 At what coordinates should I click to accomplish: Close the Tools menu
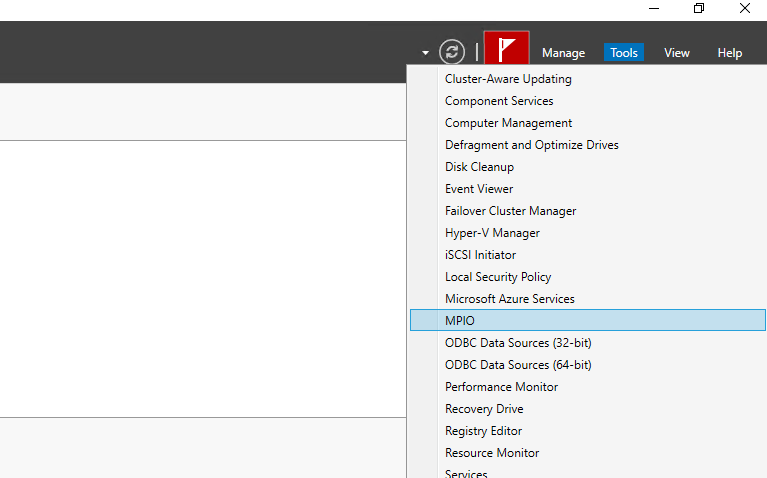tap(623, 53)
